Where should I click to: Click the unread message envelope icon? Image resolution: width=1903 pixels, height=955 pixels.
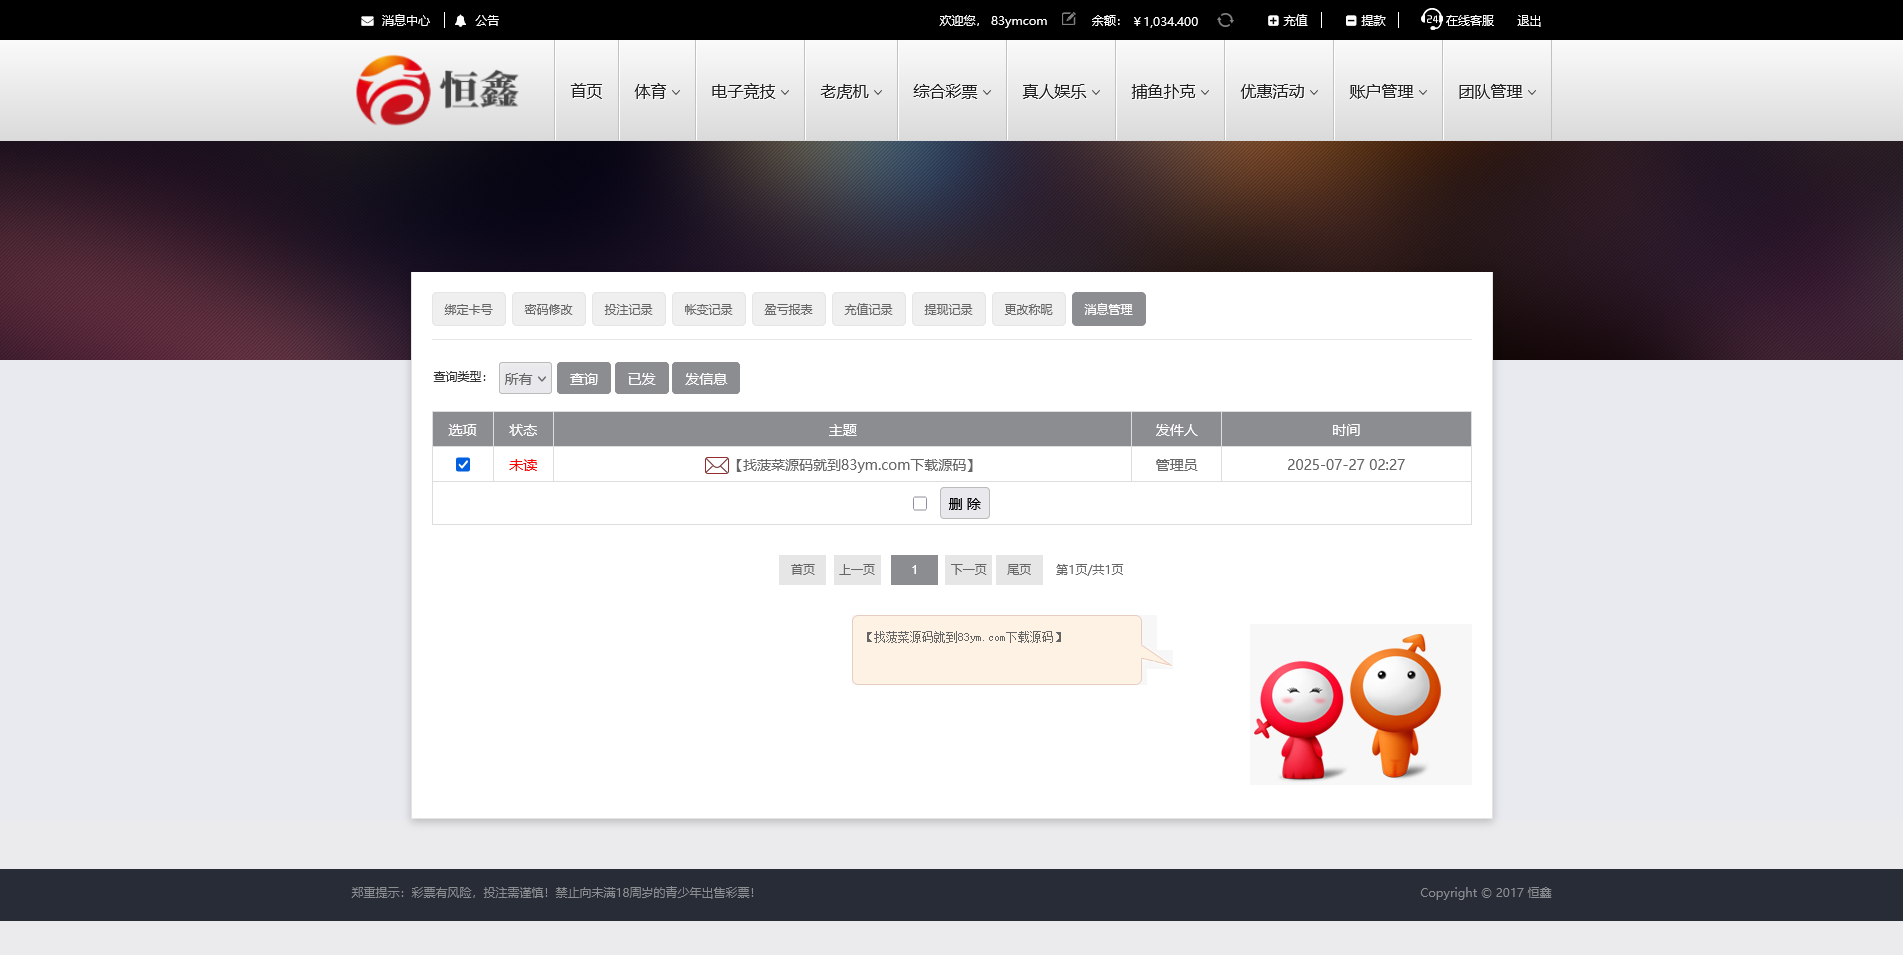pos(717,465)
